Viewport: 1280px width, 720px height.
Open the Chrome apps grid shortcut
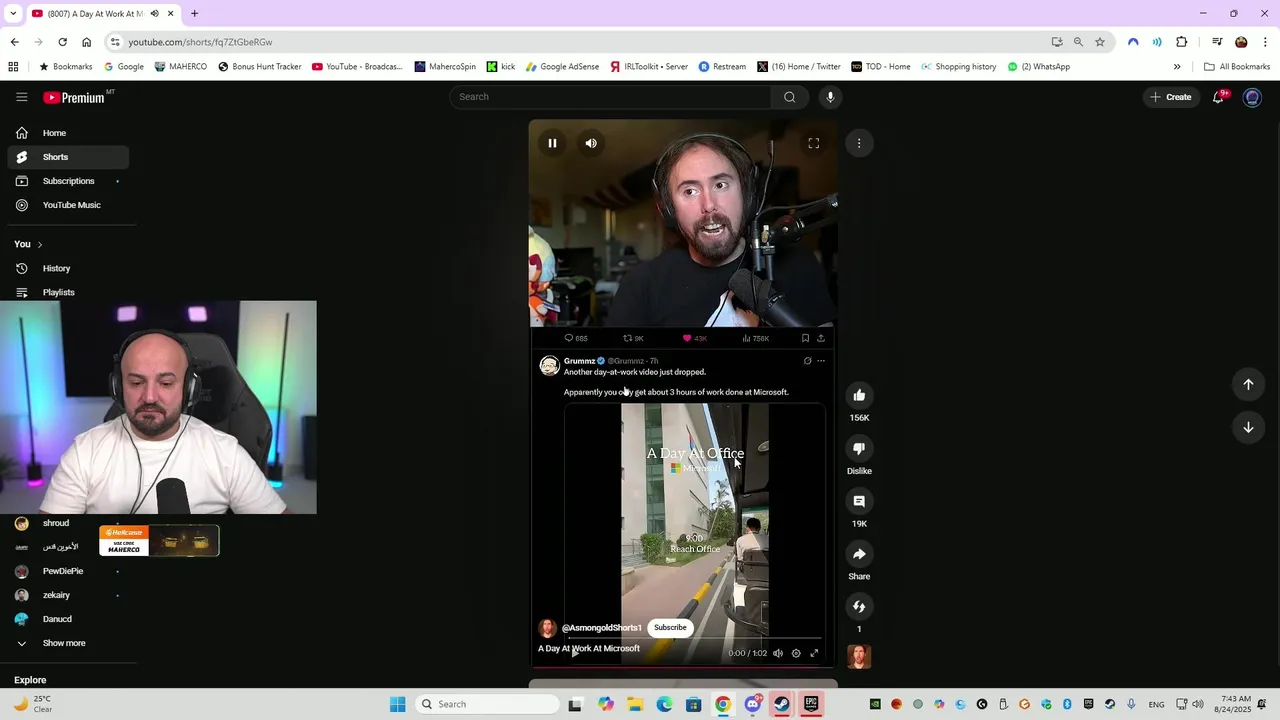tap(13, 67)
